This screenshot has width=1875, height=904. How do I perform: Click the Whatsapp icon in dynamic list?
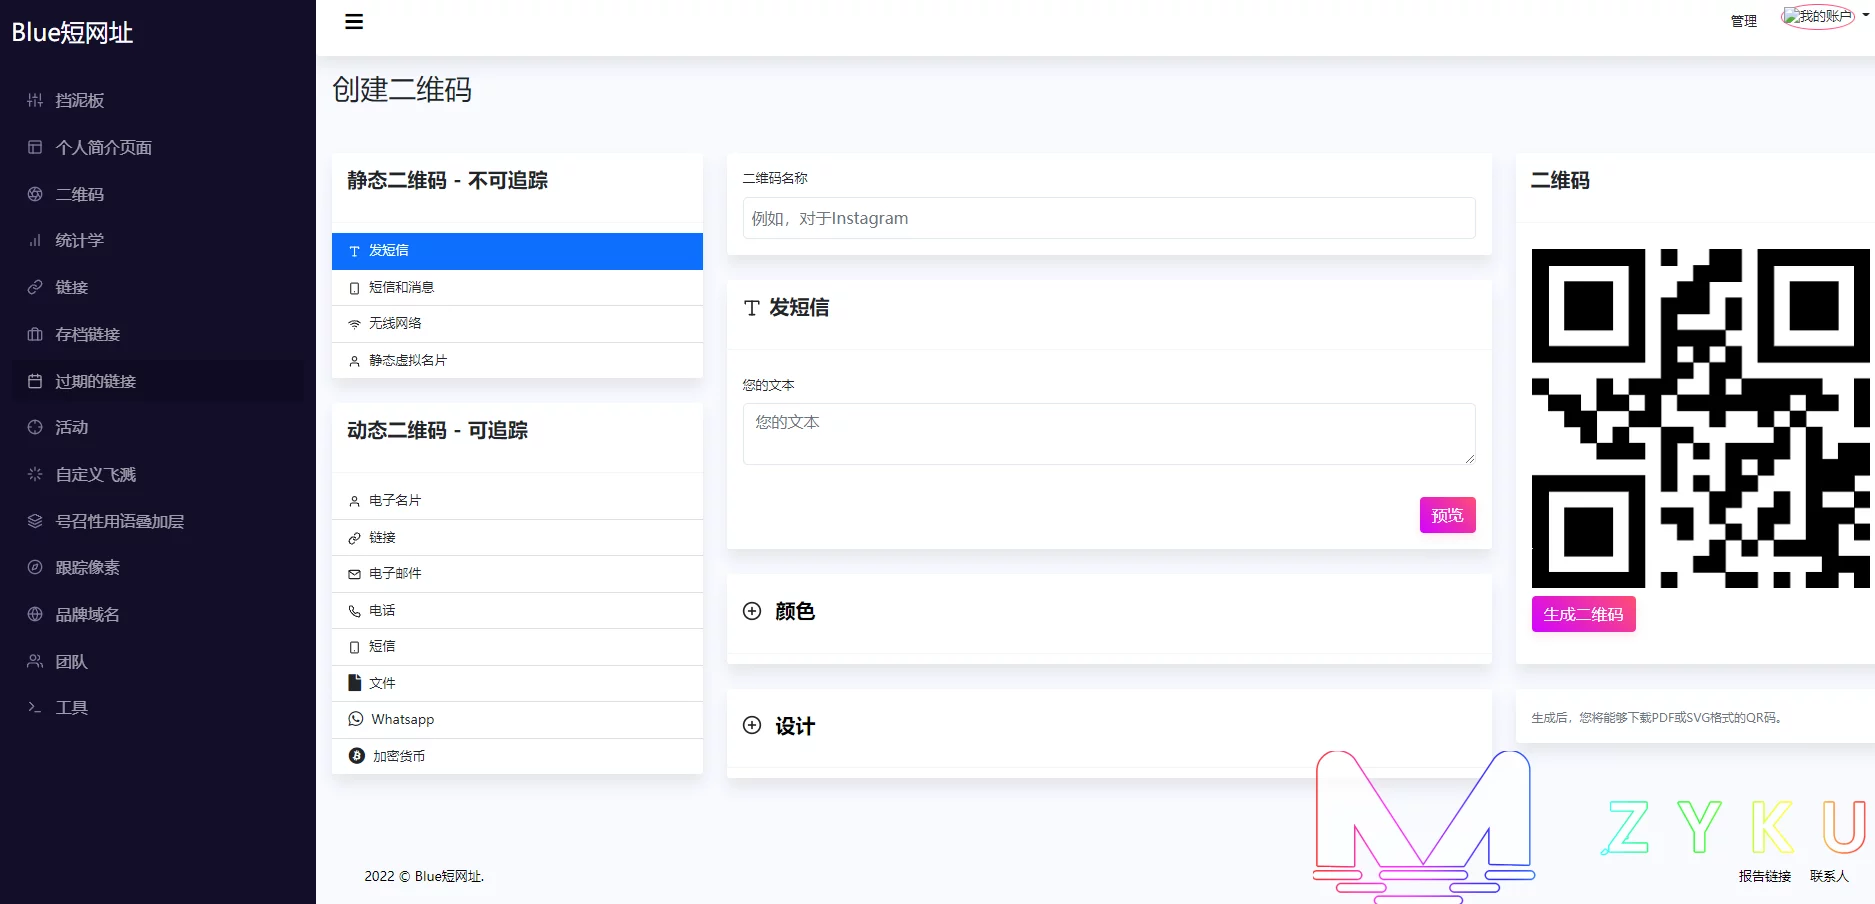click(x=355, y=719)
